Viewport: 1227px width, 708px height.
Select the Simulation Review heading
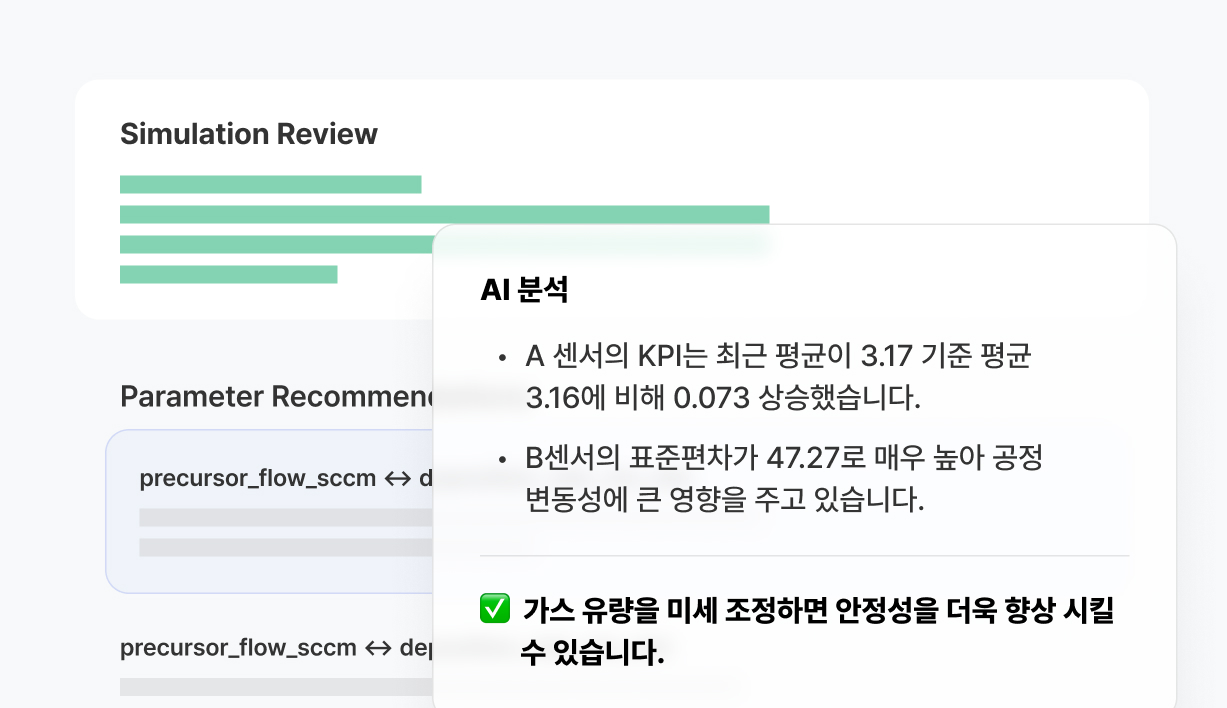249,135
